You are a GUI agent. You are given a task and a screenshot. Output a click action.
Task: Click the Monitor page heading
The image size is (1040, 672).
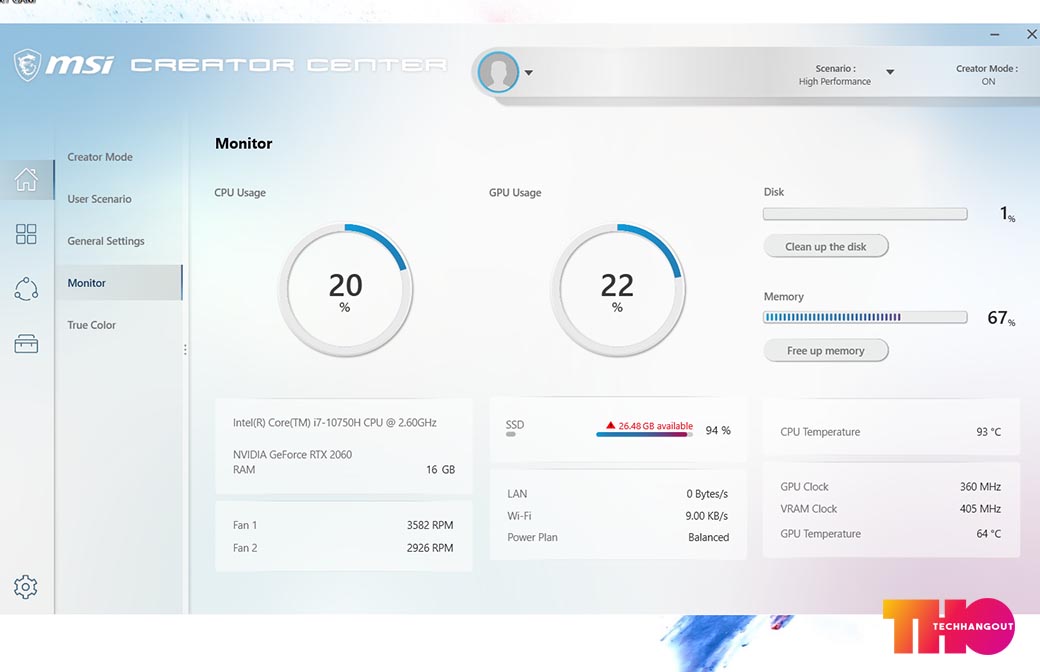[243, 143]
